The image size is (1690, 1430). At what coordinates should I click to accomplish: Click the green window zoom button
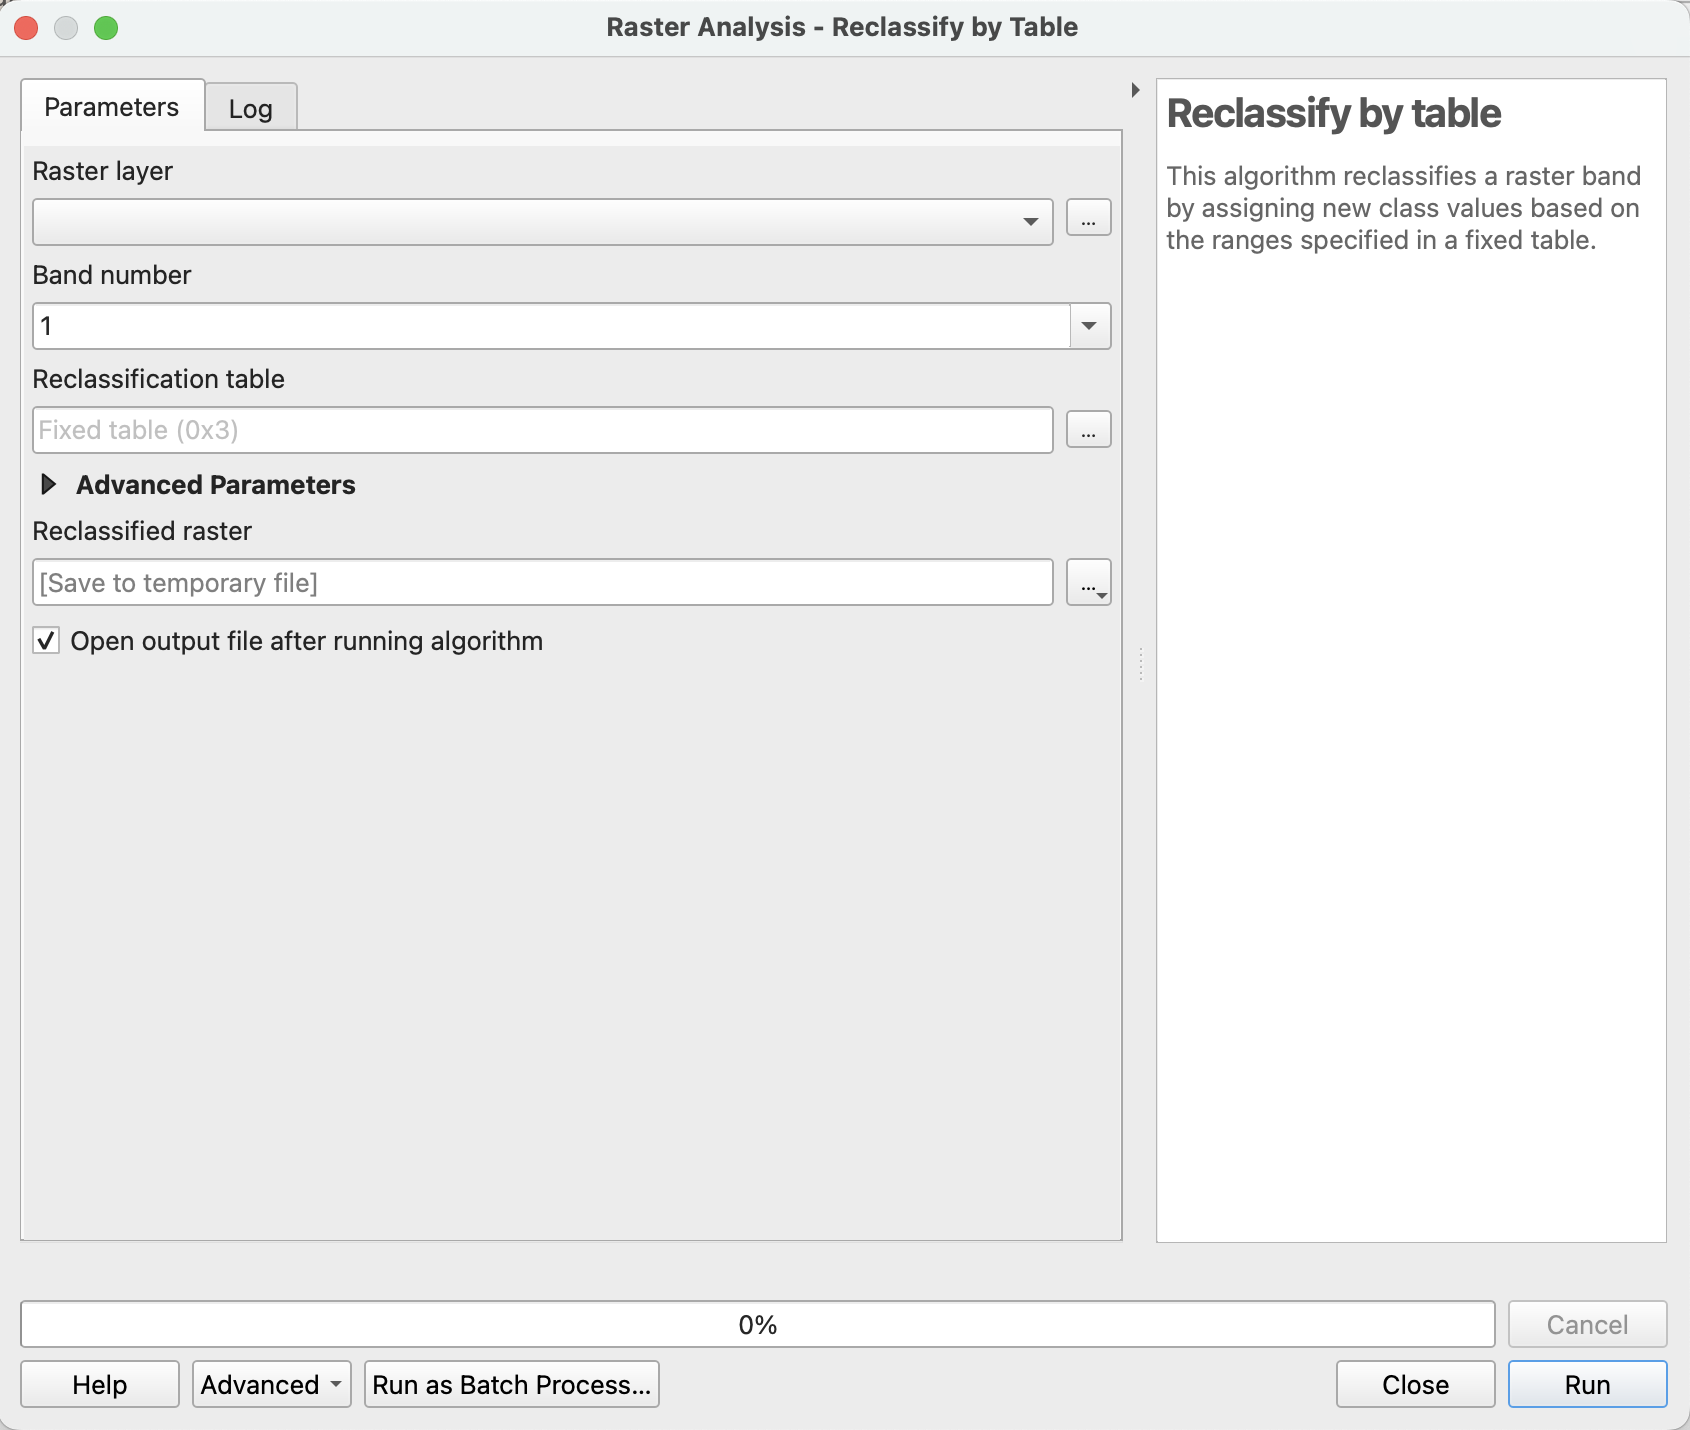(x=106, y=28)
